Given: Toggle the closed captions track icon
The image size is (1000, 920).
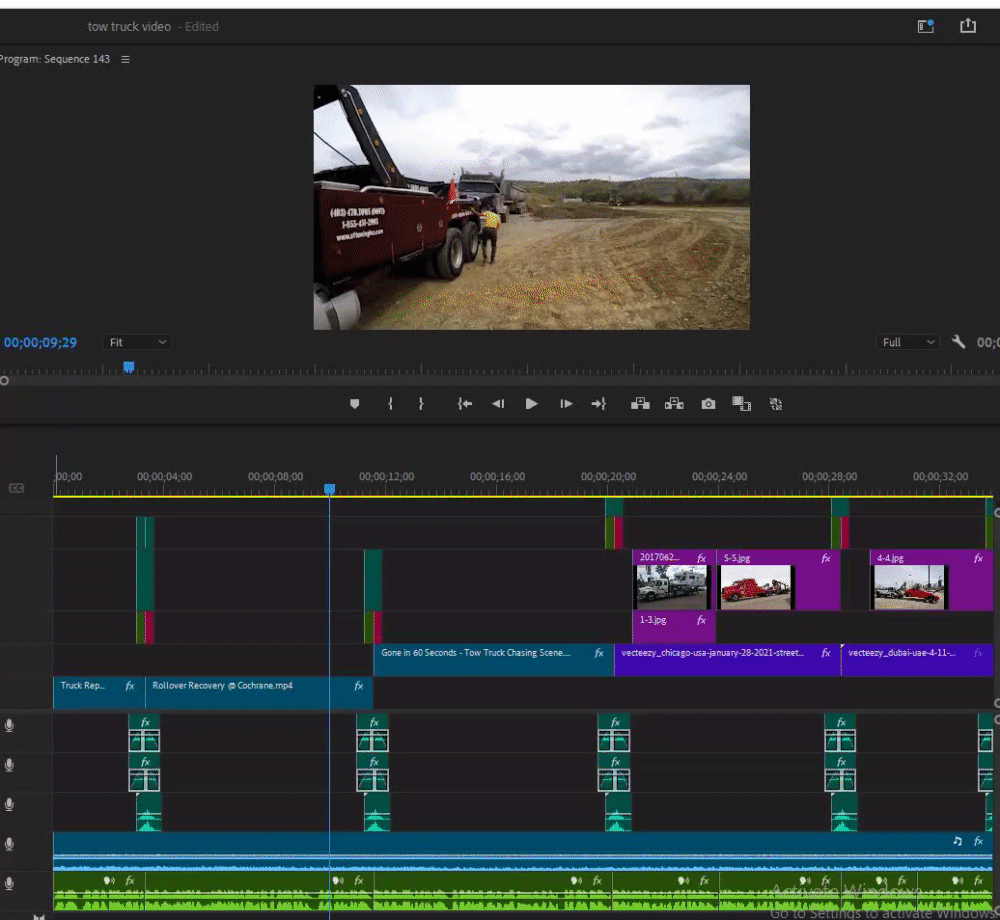Looking at the screenshot, I should click(x=16, y=488).
